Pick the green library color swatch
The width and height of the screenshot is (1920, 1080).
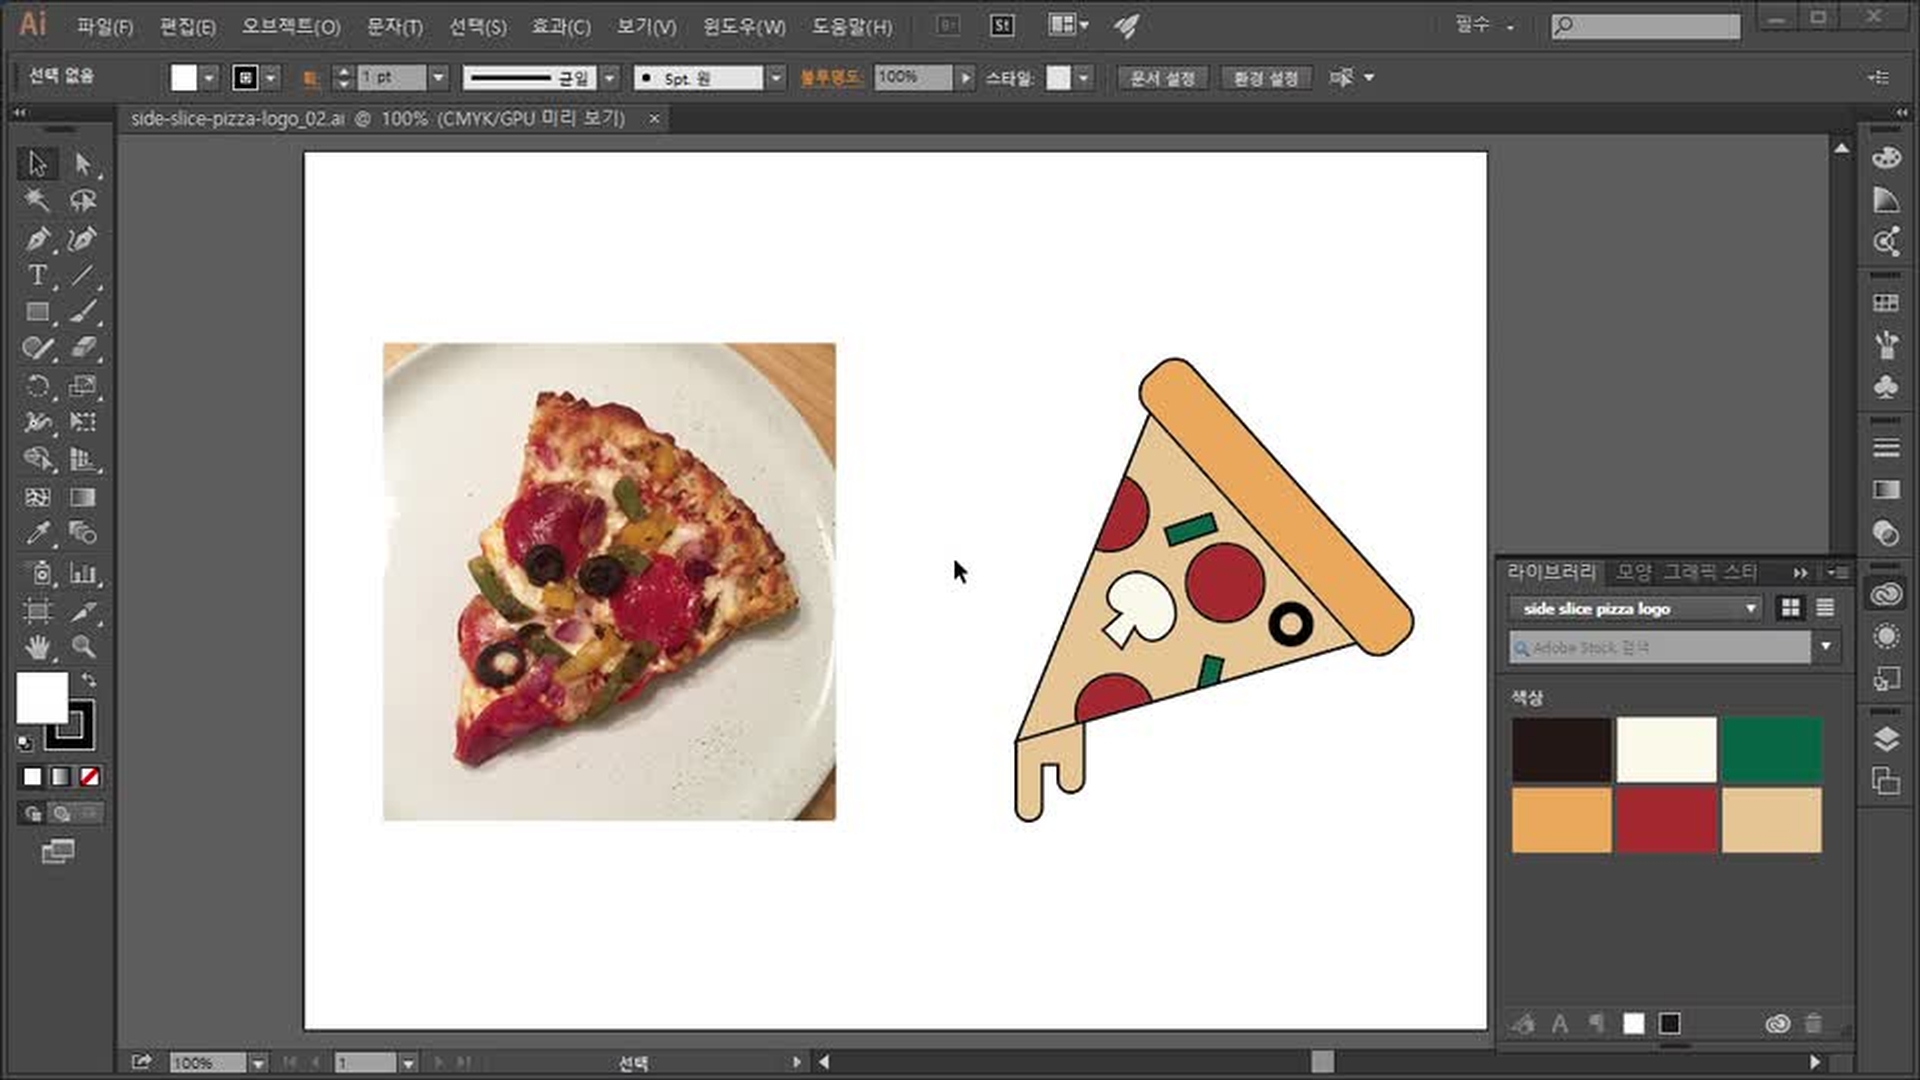click(x=1771, y=749)
